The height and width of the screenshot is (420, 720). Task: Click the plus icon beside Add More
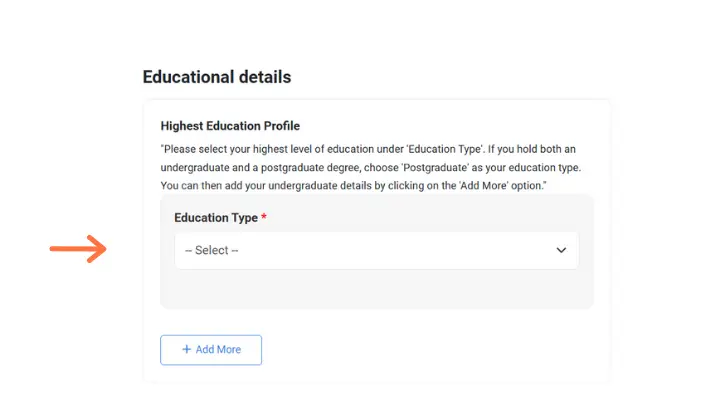tap(186, 349)
